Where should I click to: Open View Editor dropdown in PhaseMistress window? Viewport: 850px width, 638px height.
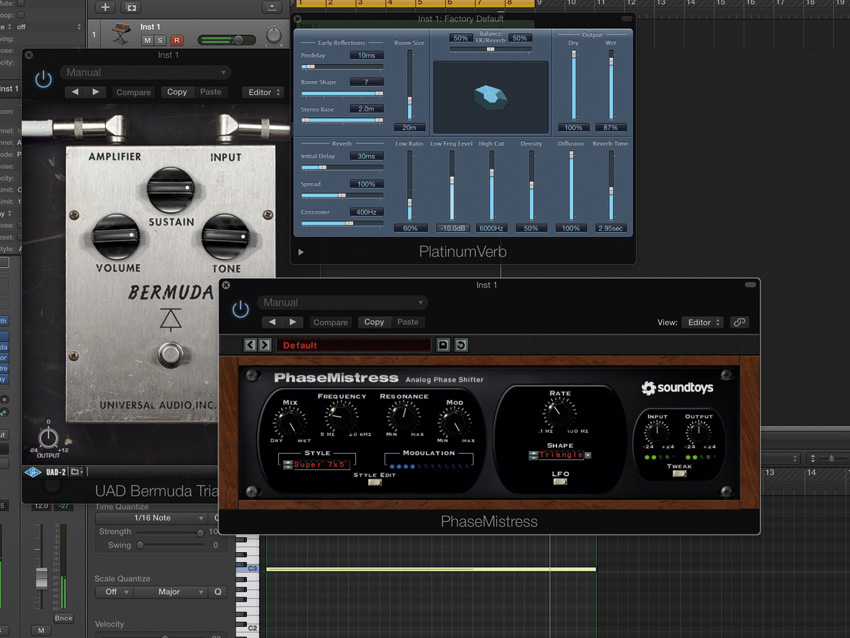coord(703,322)
